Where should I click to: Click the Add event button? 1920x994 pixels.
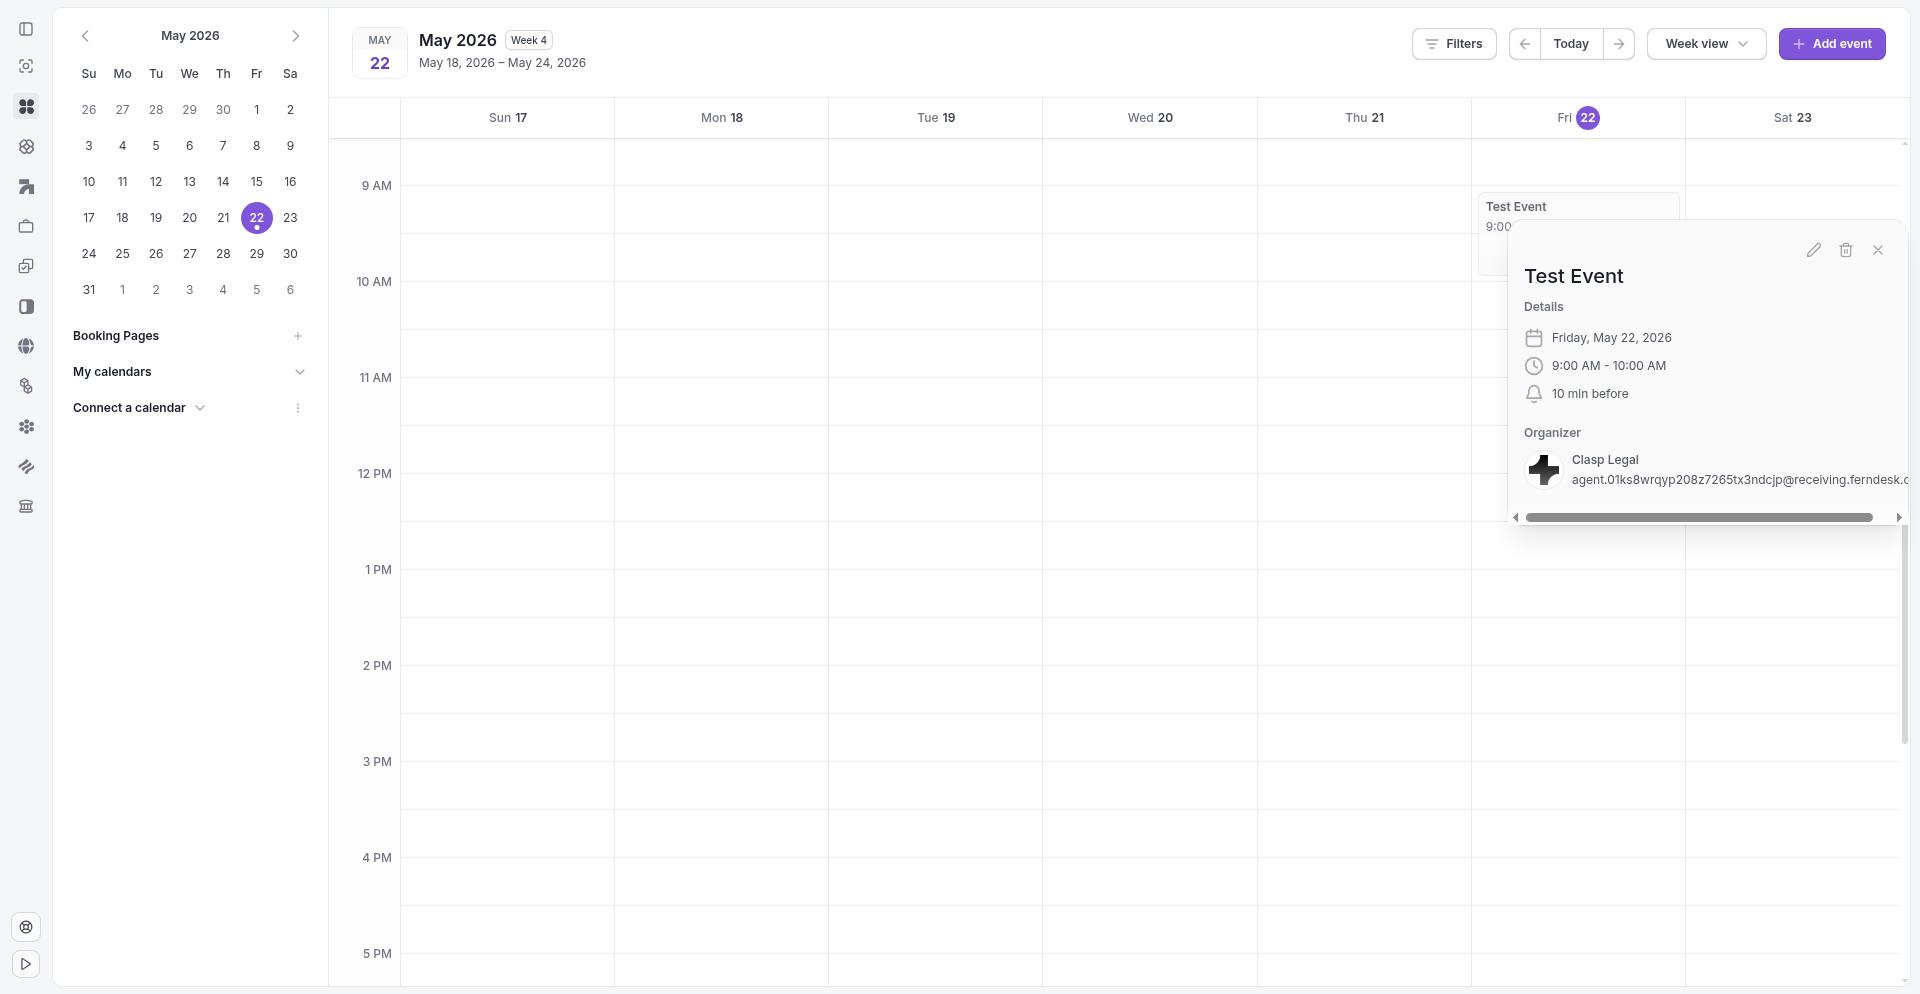(x=1832, y=44)
